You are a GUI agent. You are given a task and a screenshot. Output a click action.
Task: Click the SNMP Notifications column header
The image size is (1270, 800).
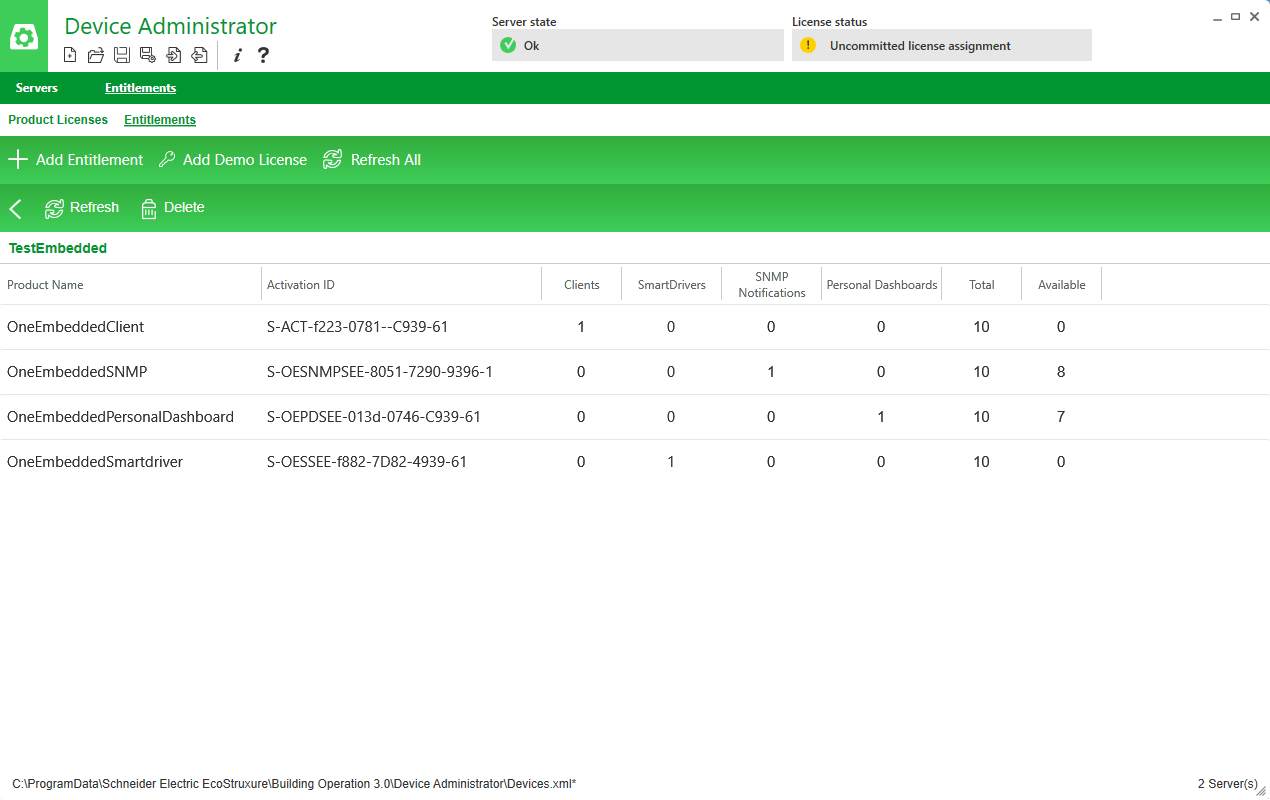click(x=771, y=285)
